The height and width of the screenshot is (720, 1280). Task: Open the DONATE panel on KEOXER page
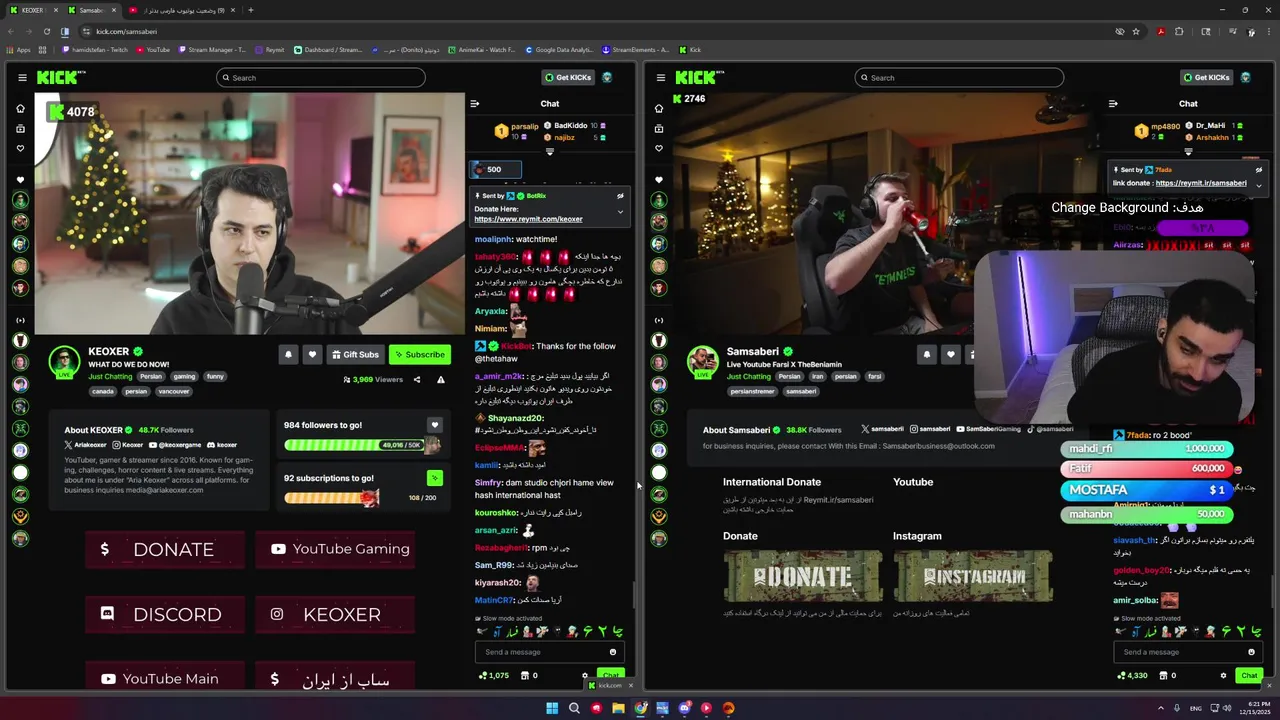(x=165, y=549)
